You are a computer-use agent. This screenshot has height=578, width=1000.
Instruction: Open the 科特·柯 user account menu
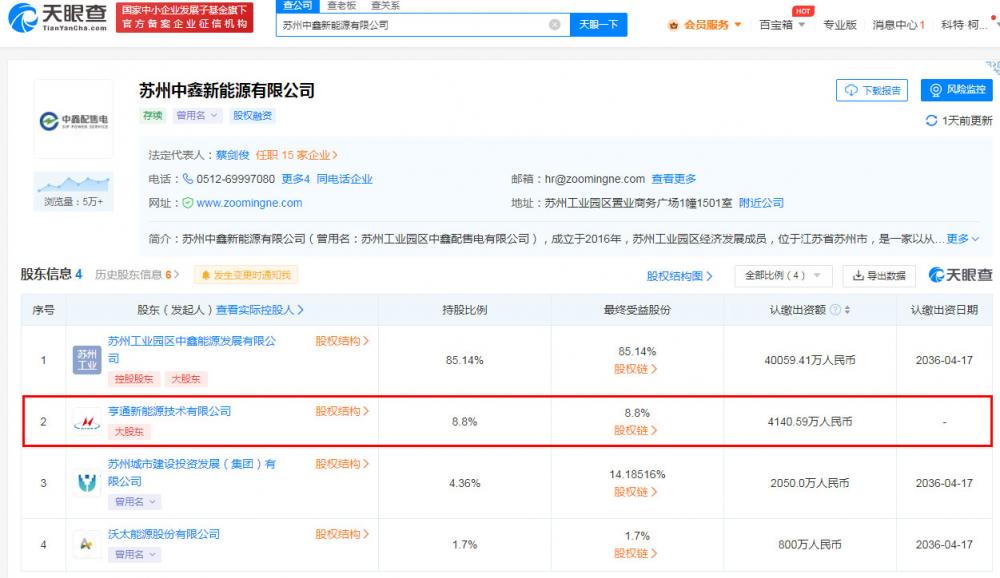click(x=964, y=25)
